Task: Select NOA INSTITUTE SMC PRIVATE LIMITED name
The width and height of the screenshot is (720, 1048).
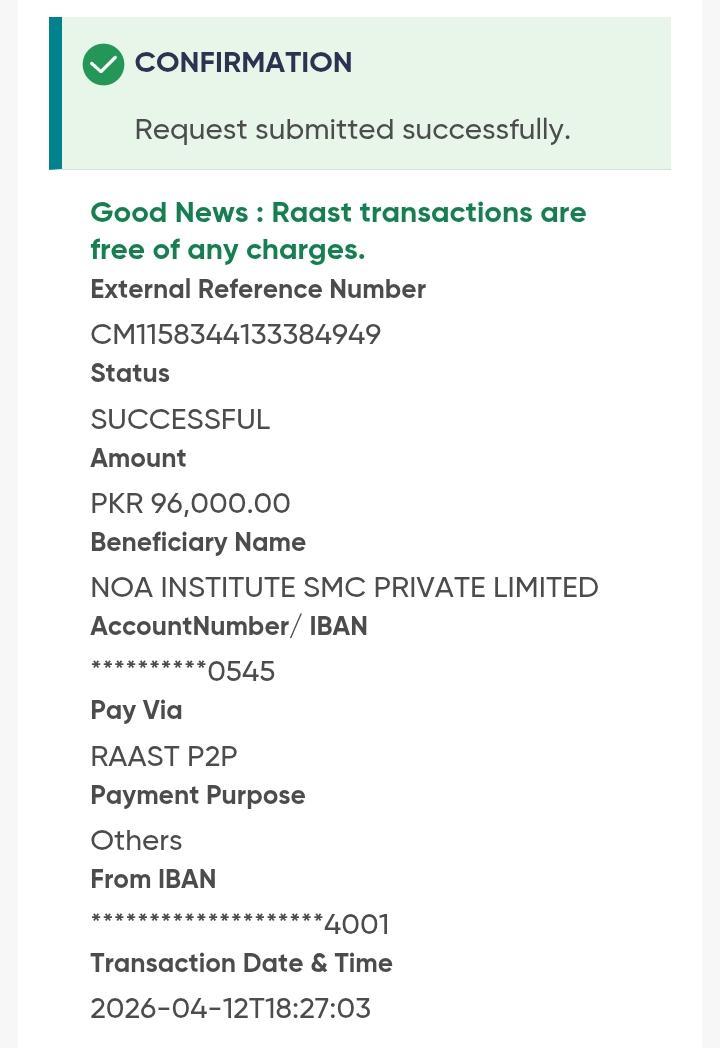Action: (344, 587)
